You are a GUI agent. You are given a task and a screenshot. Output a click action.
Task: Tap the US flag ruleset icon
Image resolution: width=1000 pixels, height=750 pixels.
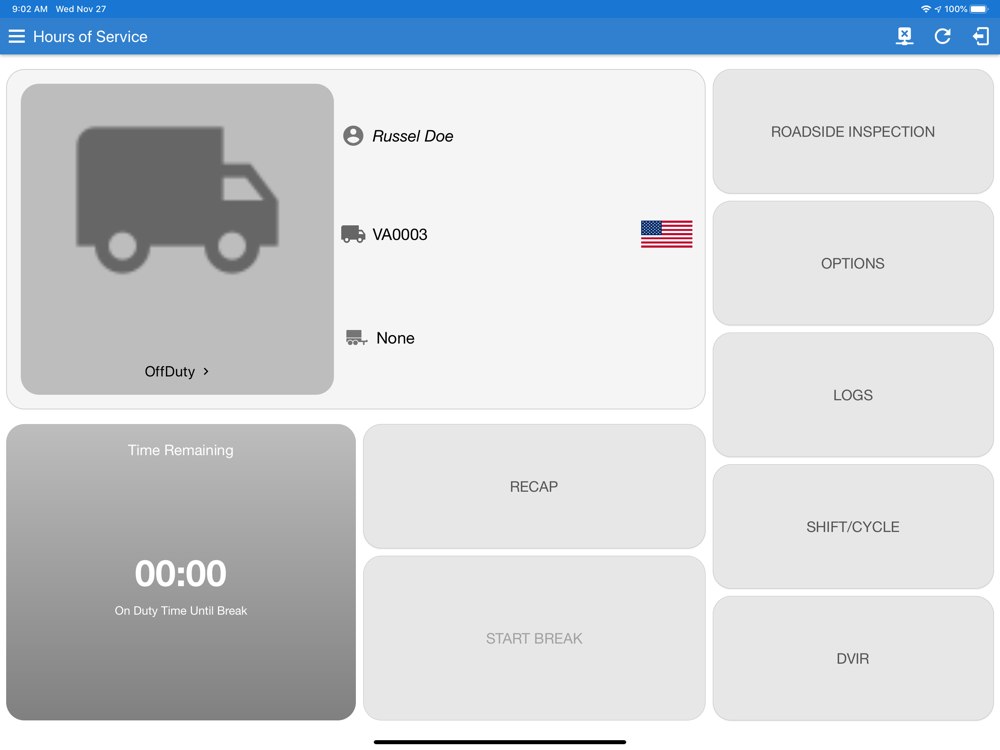(x=666, y=234)
